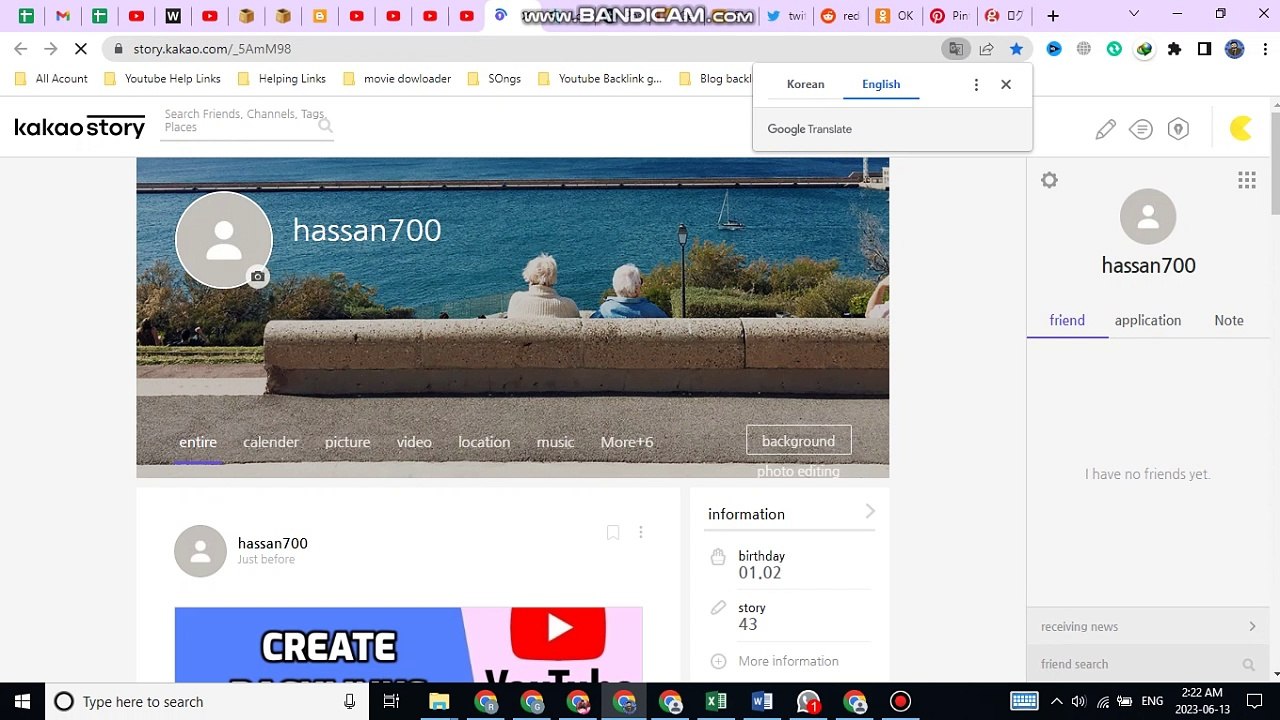Open the All Acount bookmark folder
The image size is (1280, 720).
[x=51, y=79]
